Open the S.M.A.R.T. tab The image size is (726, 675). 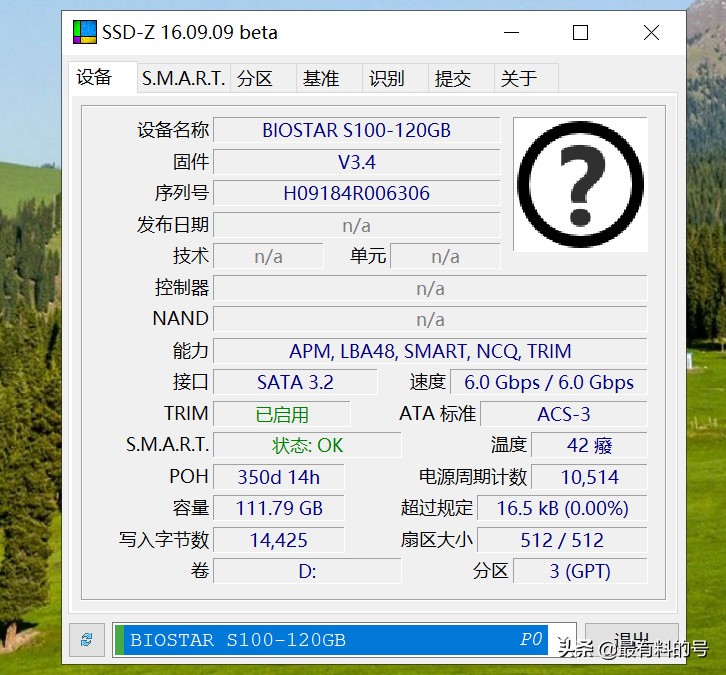[184, 79]
